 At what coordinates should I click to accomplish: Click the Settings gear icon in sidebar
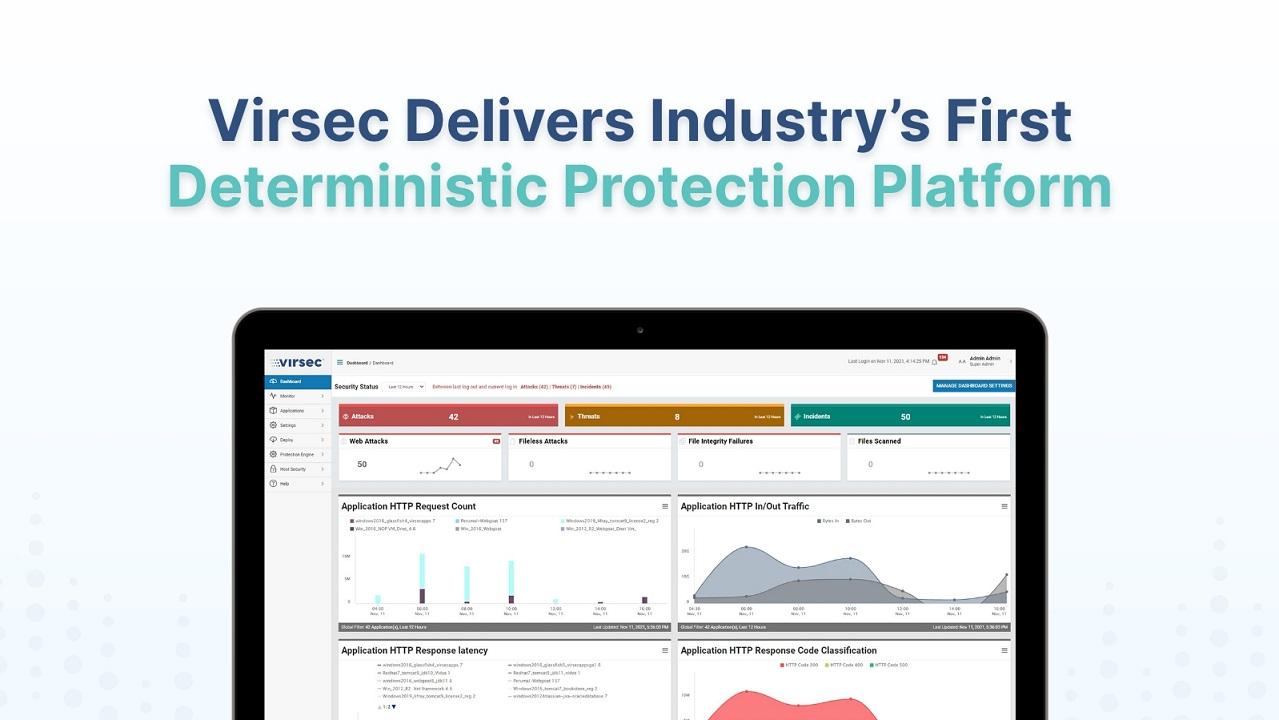273,425
